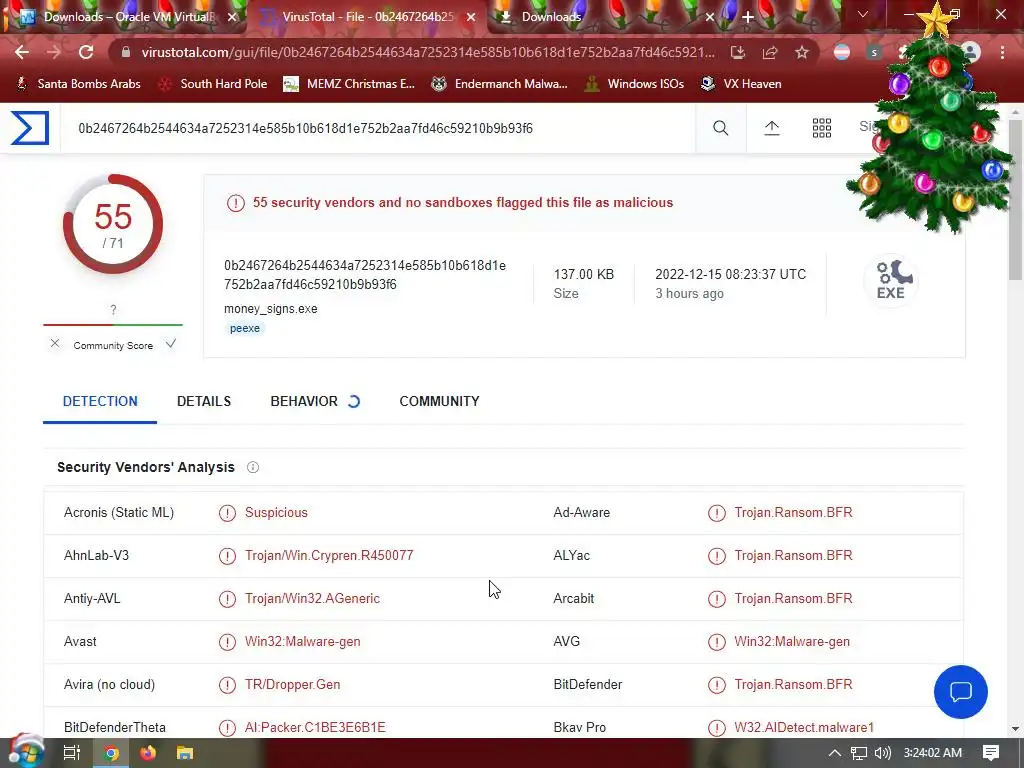Open VX Heaven bookmark
Image resolution: width=1024 pixels, height=768 pixels.
(741, 84)
